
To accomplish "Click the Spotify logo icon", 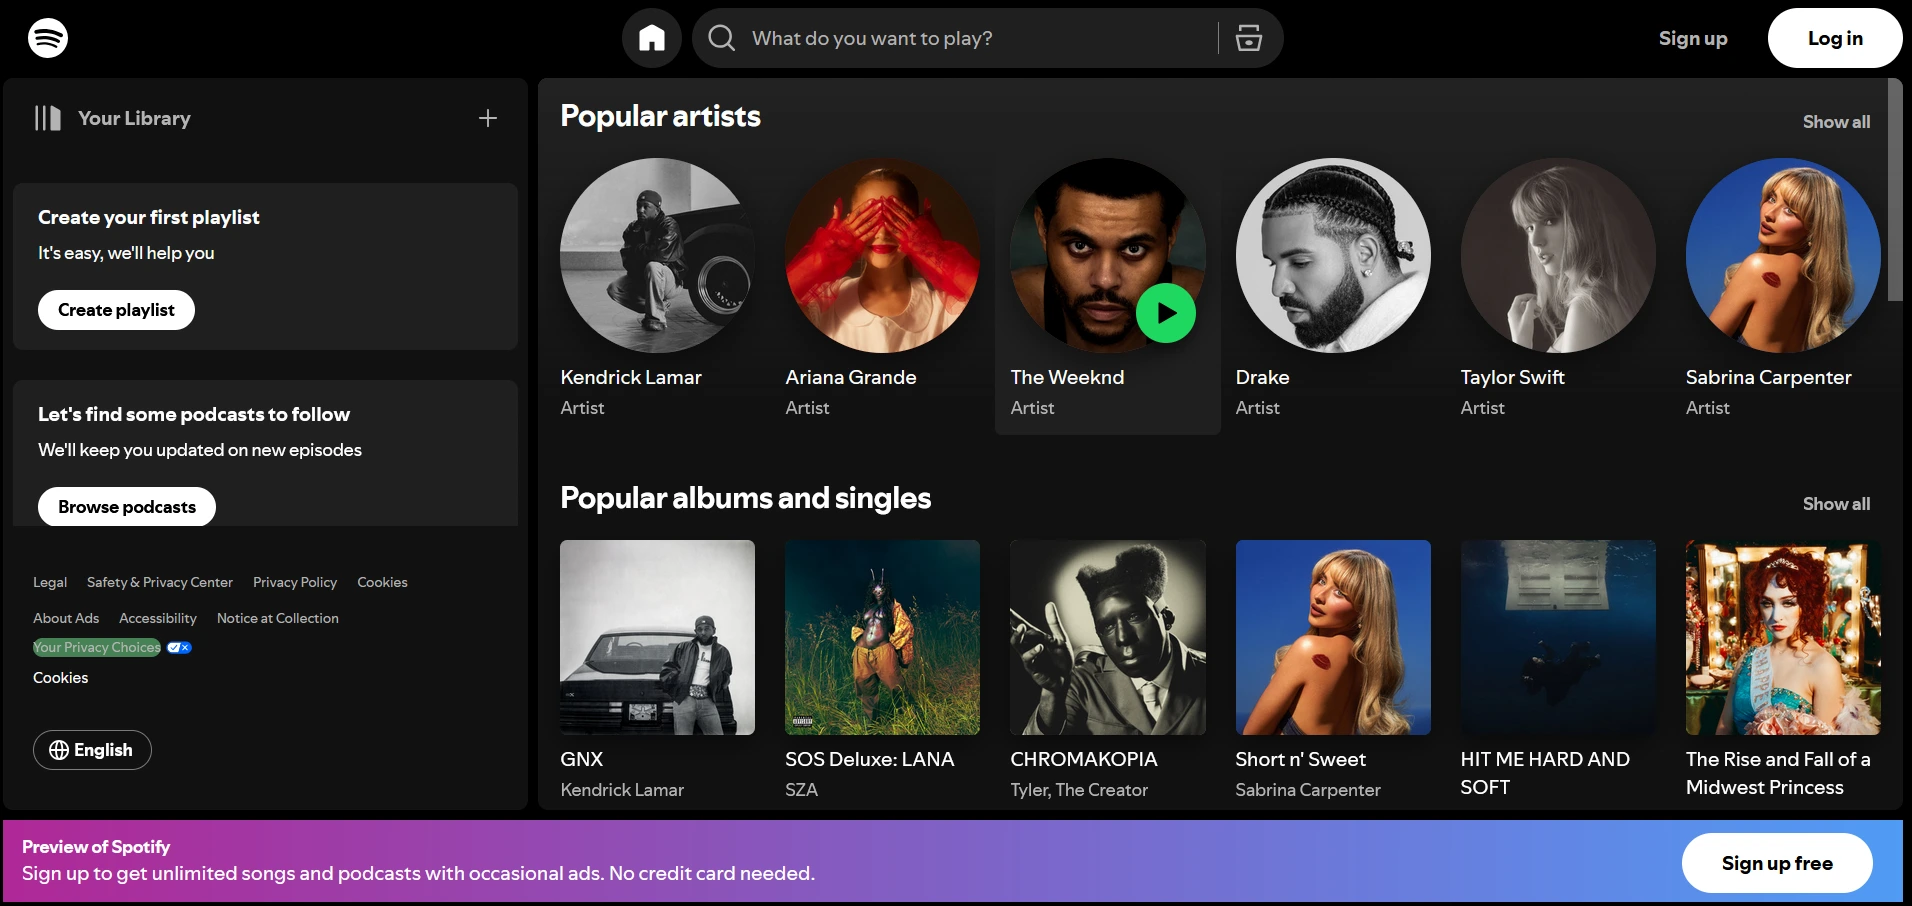I will click(48, 38).
